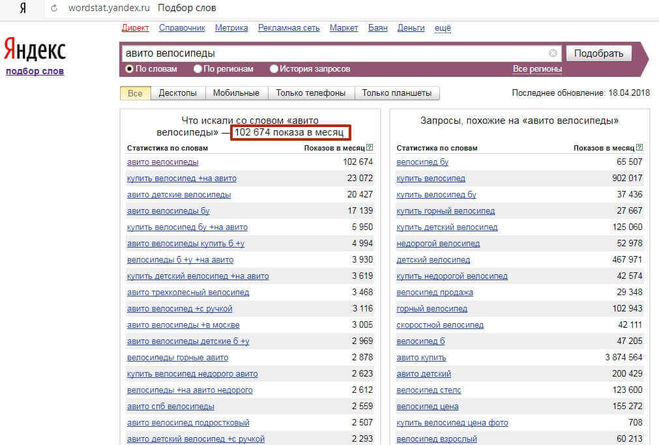
Task: Open the 'Рекламная сеть' service link
Action: coord(289,28)
